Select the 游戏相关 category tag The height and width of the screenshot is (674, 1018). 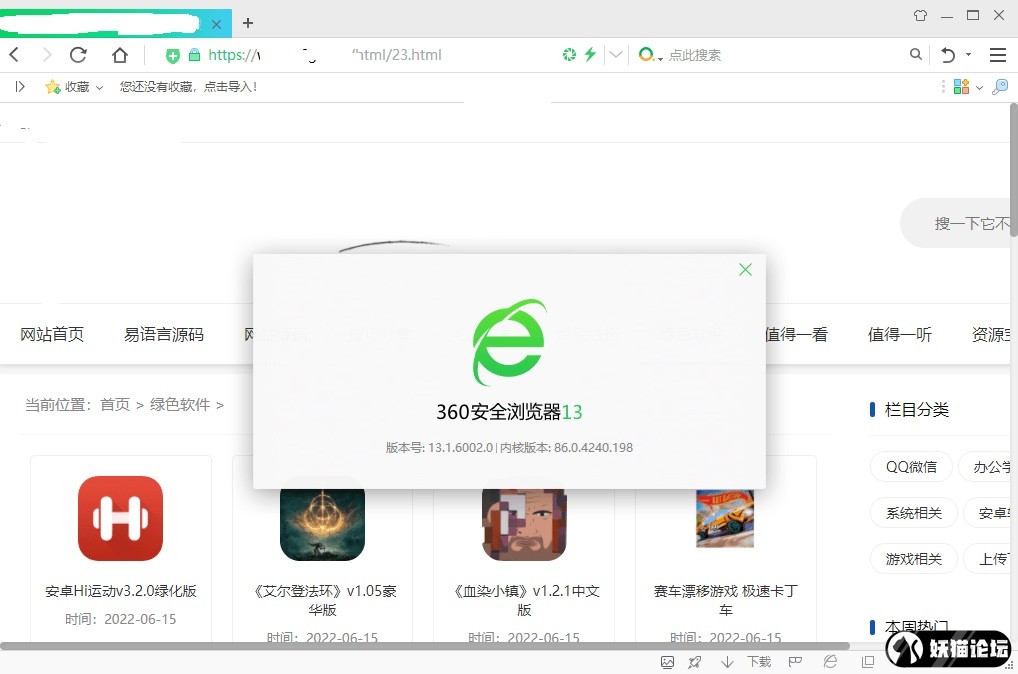point(913,558)
